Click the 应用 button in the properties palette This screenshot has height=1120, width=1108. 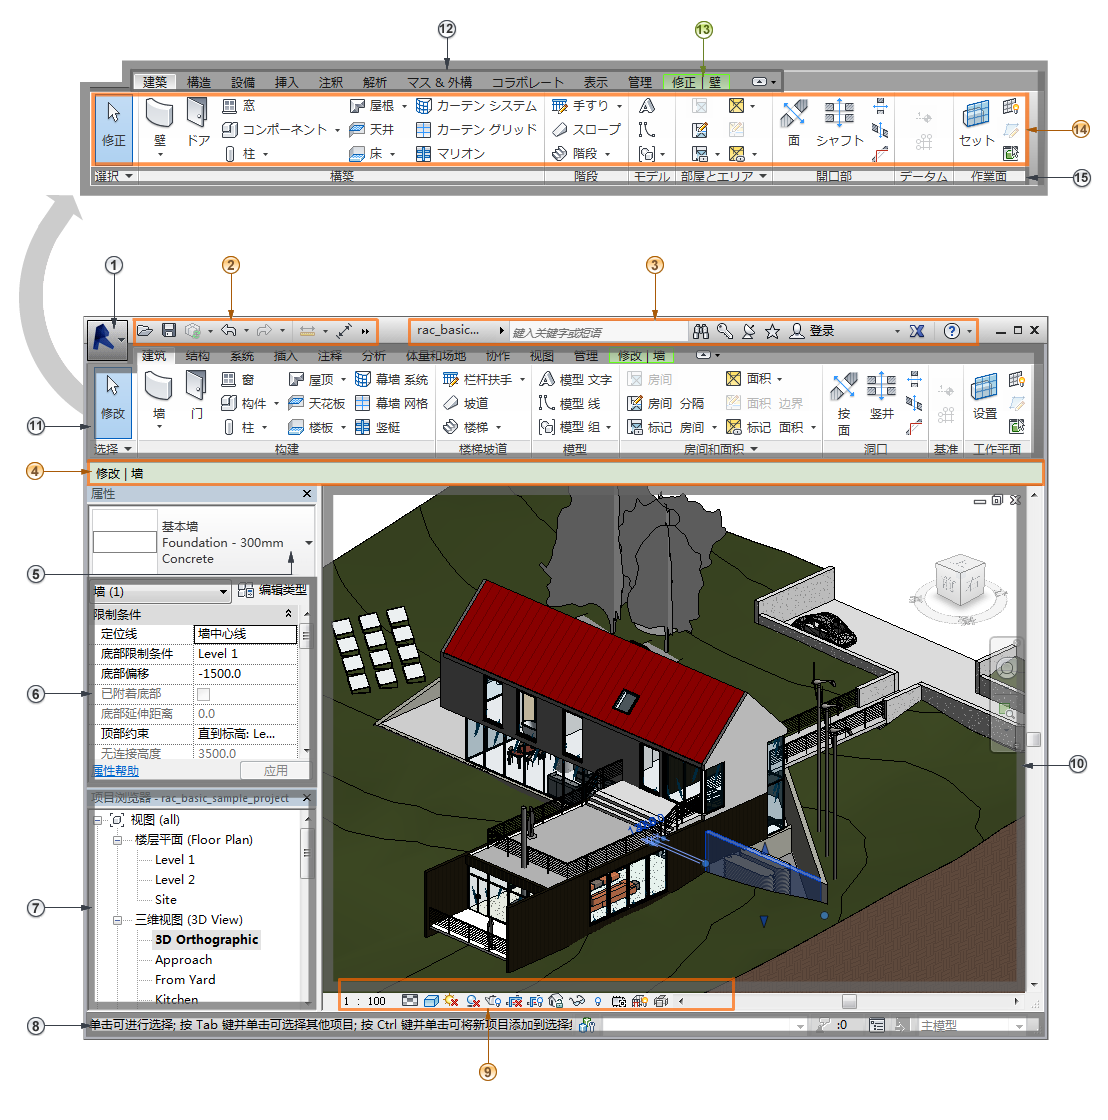point(275,769)
